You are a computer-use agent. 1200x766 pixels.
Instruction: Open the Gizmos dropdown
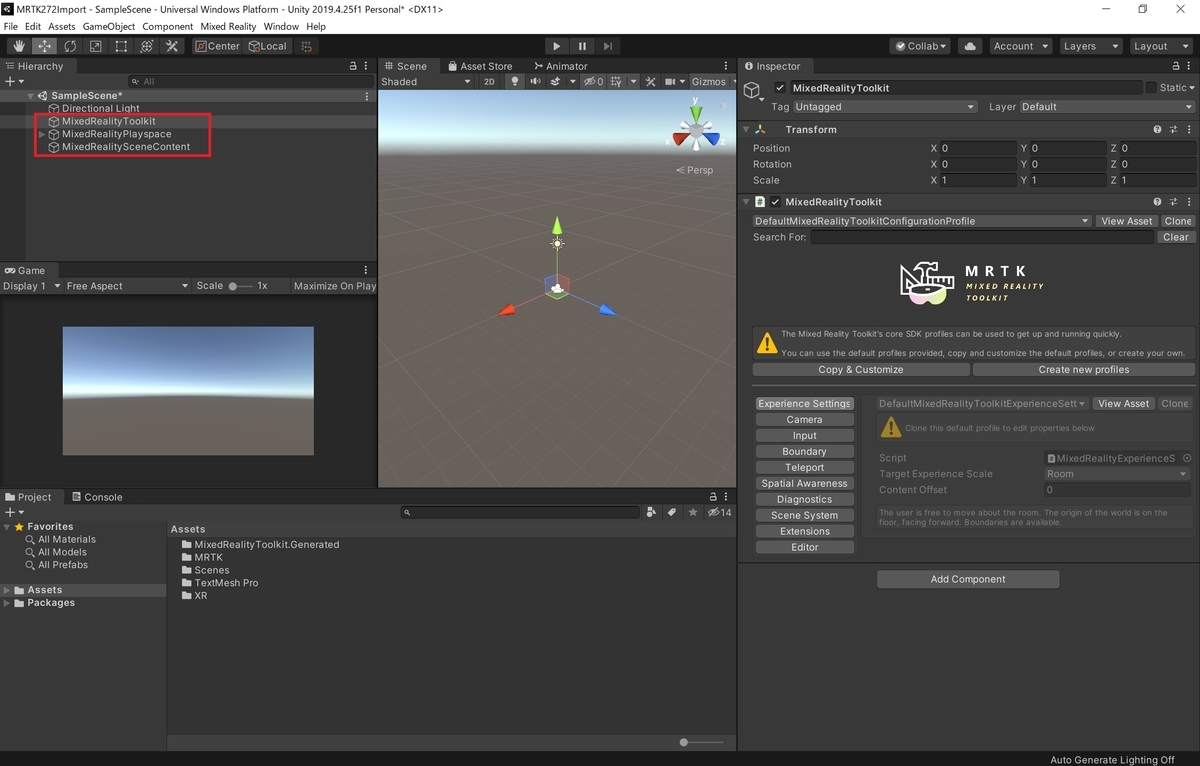713,81
